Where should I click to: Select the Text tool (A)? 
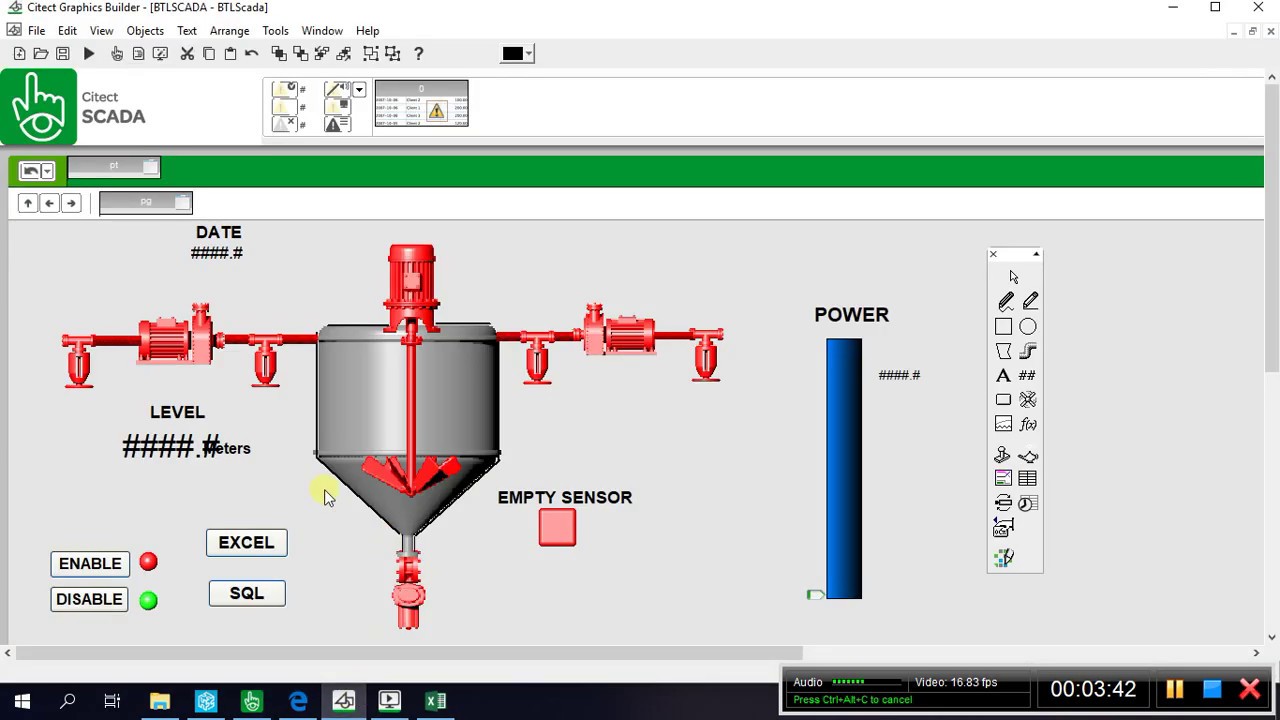point(1003,376)
